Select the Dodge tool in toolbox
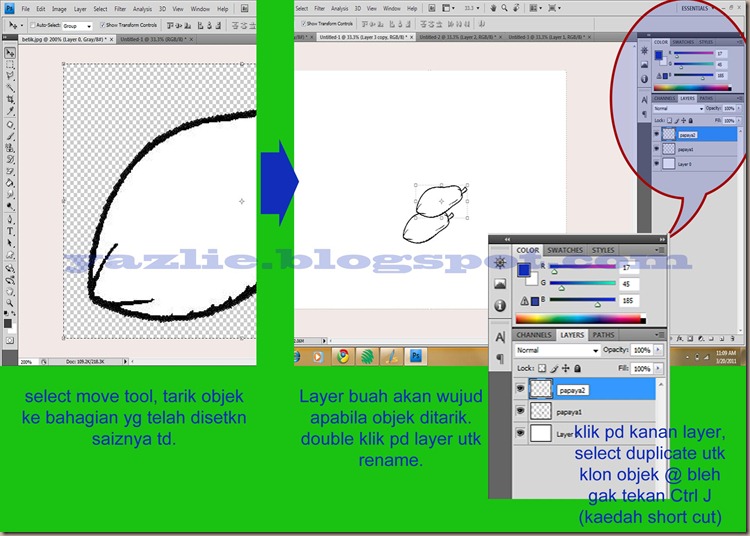Image resolution: width=750 pixels, height=536 pixels. pyautogui.click(x=10, y=207)
